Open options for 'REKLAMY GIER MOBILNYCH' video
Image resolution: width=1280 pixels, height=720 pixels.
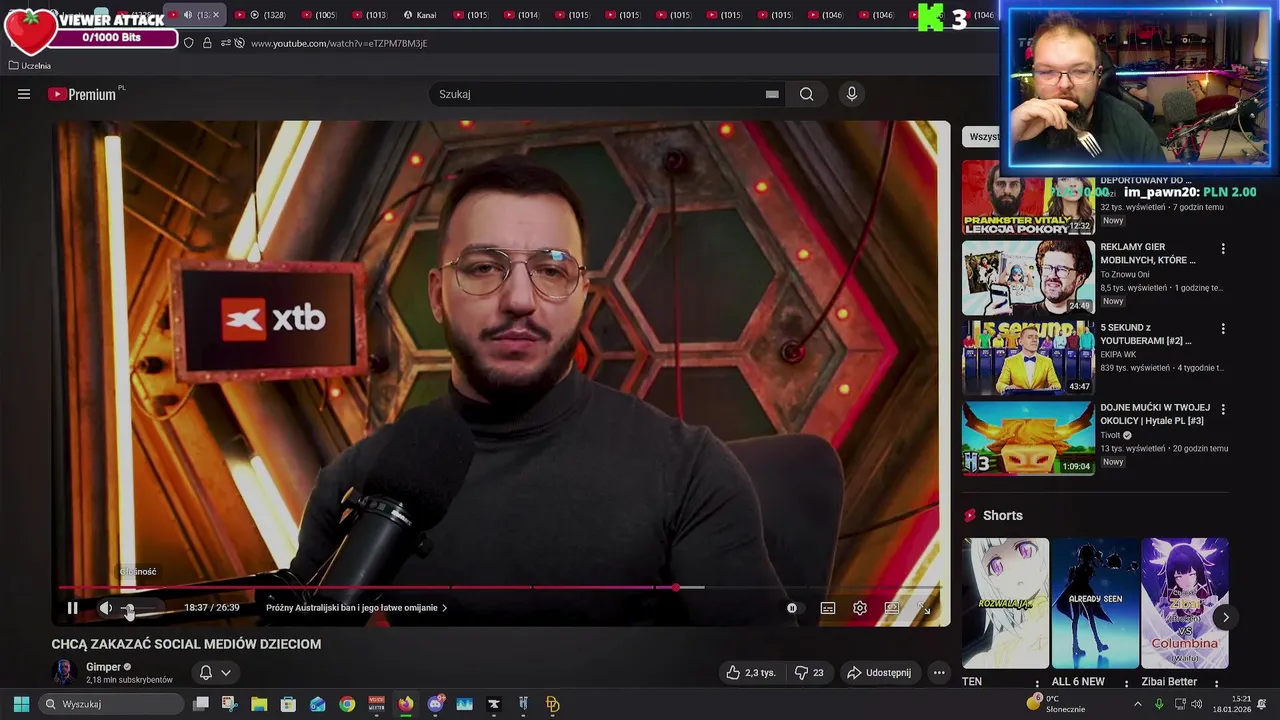point(1222,248)
